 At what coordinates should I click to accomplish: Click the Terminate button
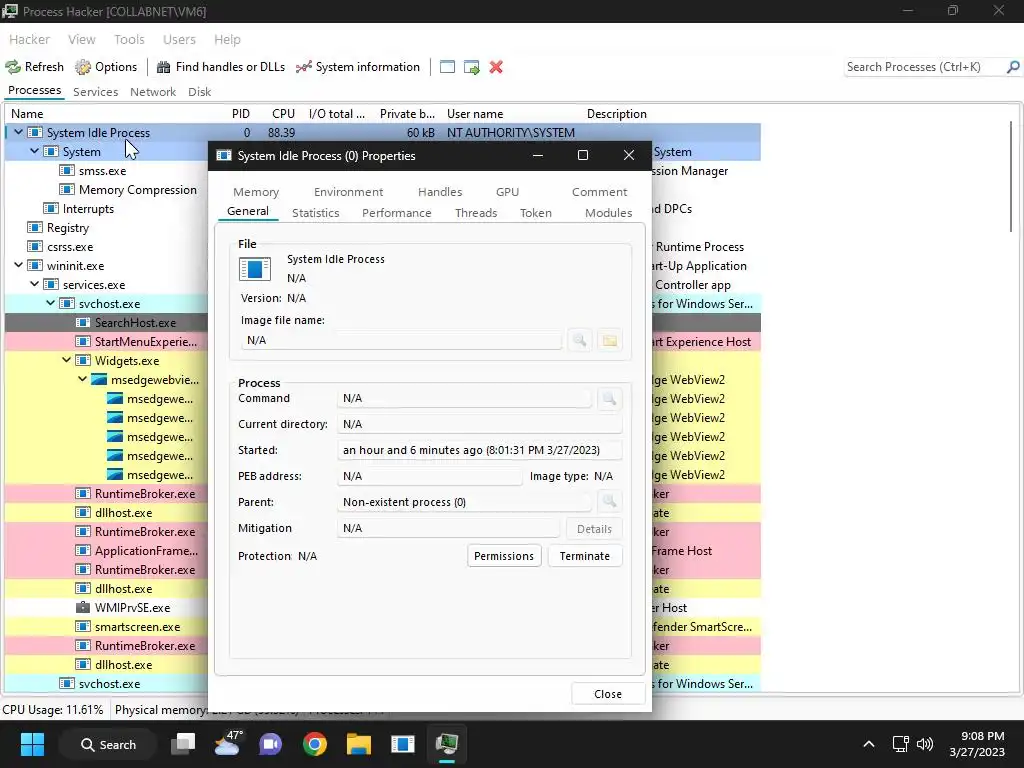(x=584, y=556)
